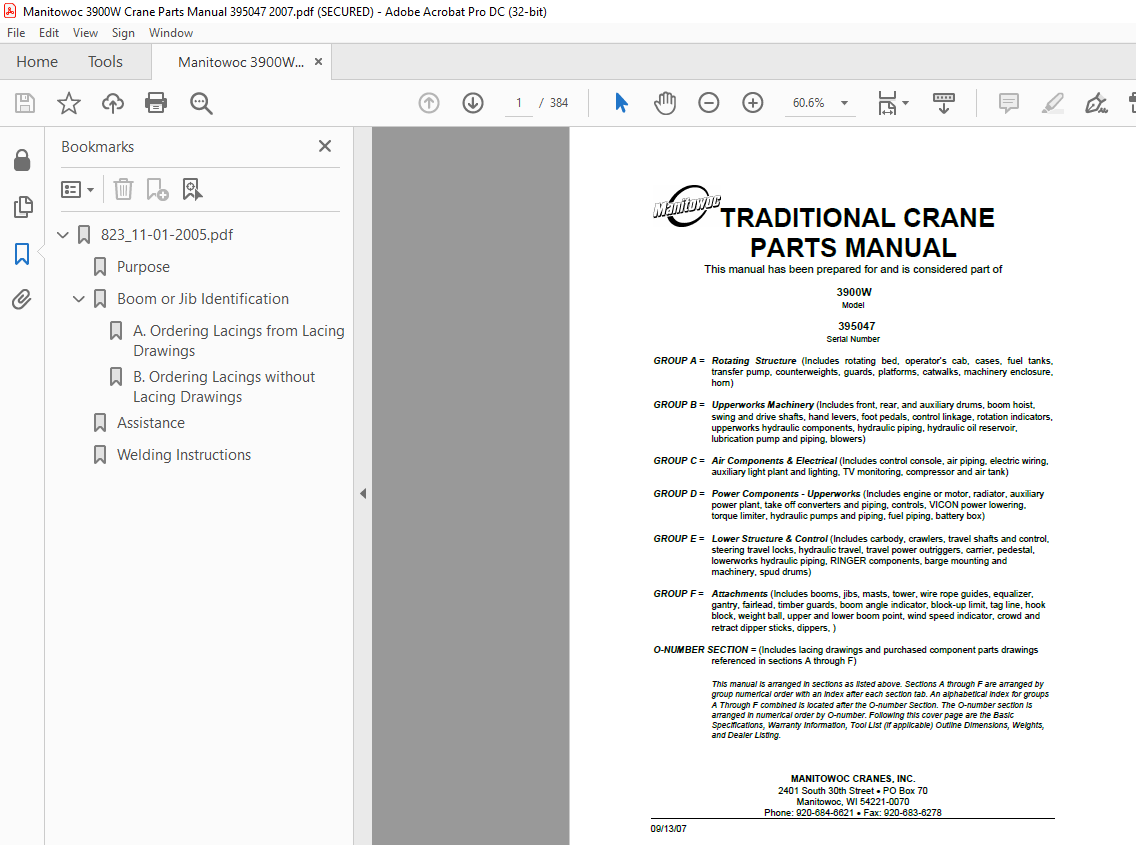The image size is (1136, 845).
Task: Click serial number 395047 on page
Action: tap(856, 326)
